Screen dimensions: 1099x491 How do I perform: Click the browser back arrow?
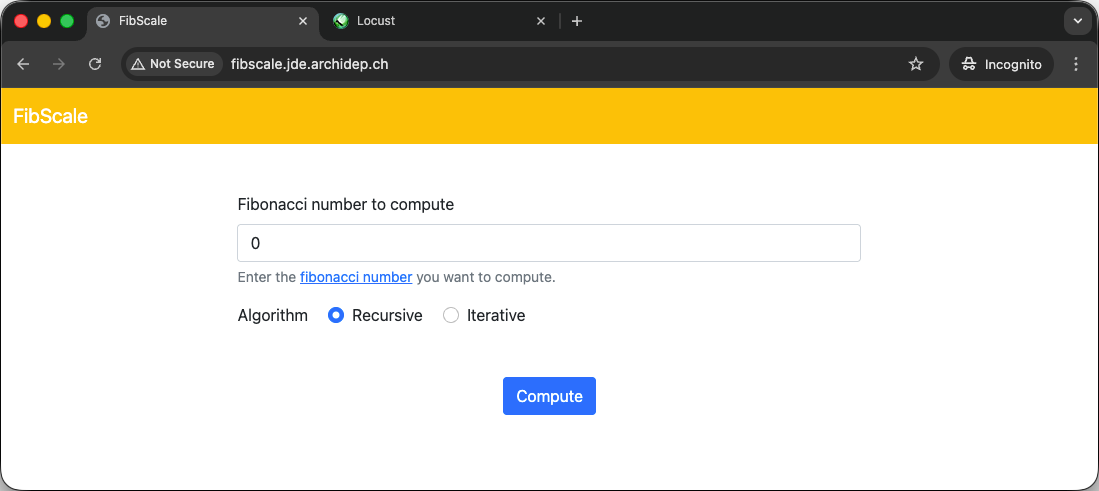coord(23,64)
